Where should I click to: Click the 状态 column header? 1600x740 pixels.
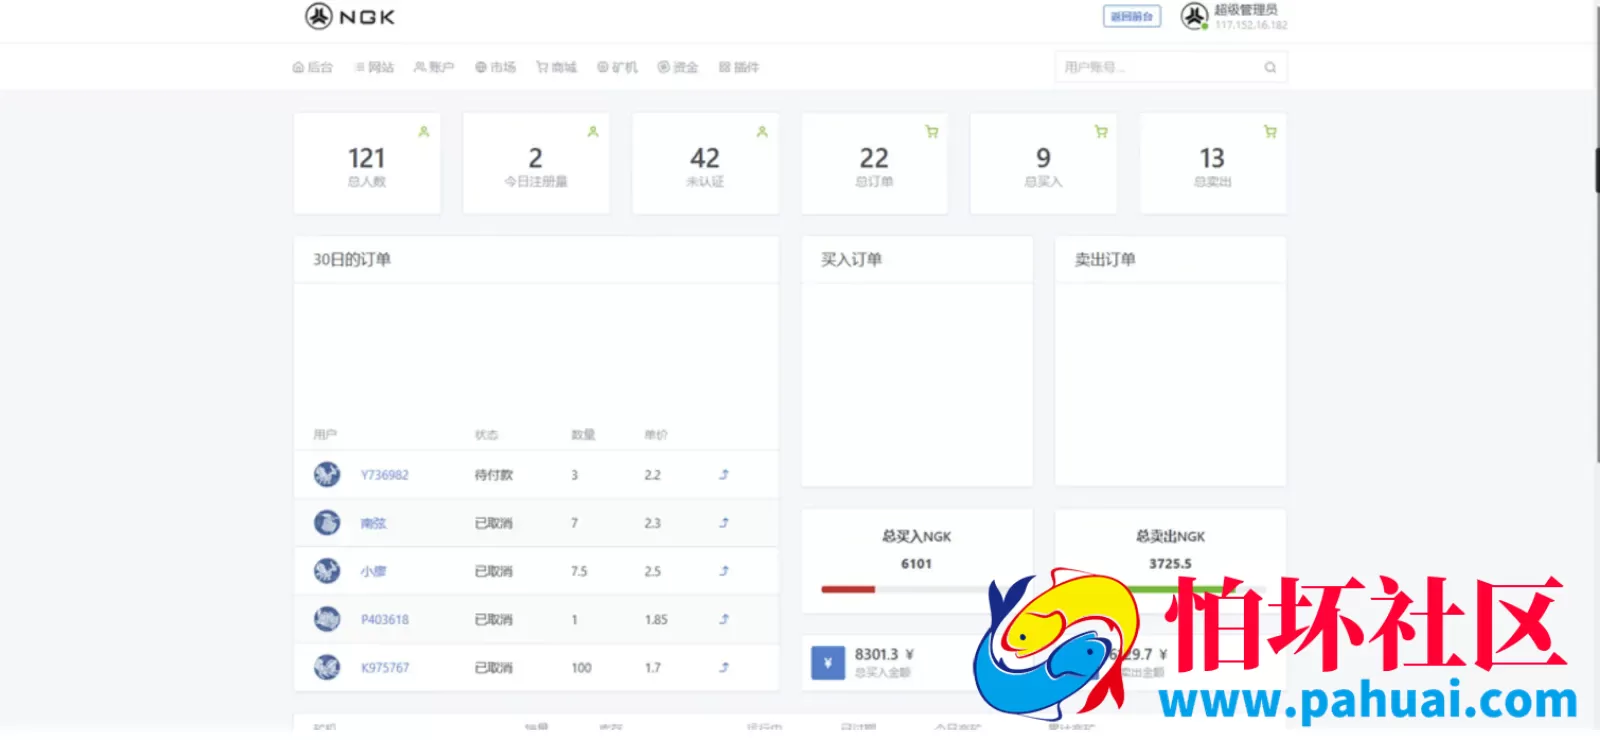pyautogui.click(x=486, y=435)
